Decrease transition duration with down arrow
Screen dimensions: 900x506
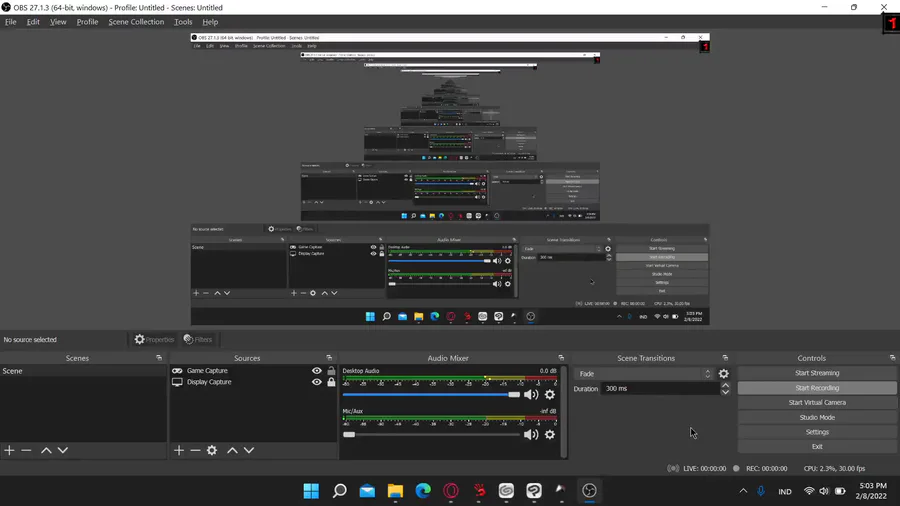tap(725, 392)
